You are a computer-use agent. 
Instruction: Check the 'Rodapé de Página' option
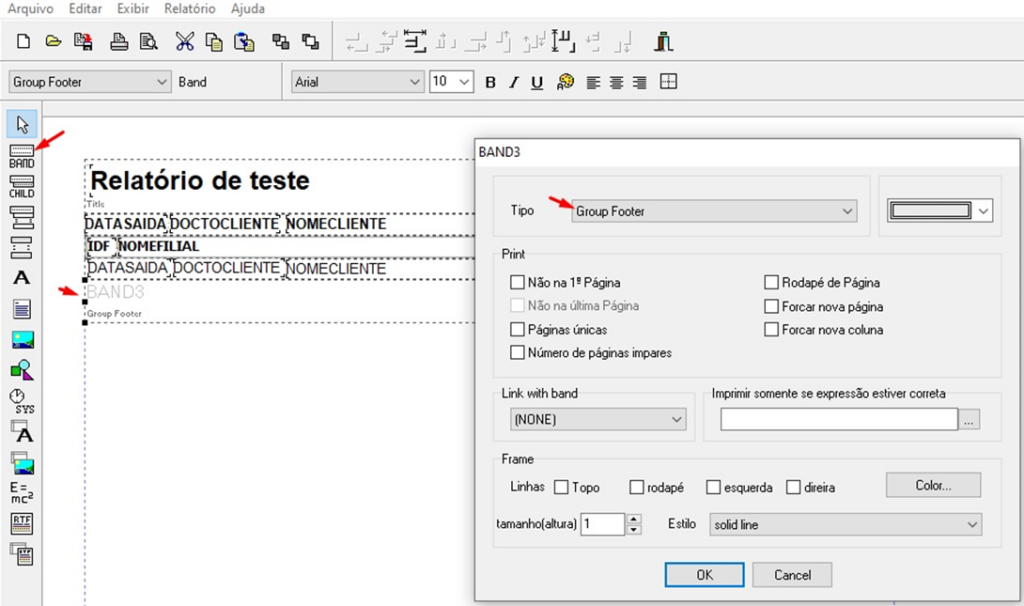772,283
